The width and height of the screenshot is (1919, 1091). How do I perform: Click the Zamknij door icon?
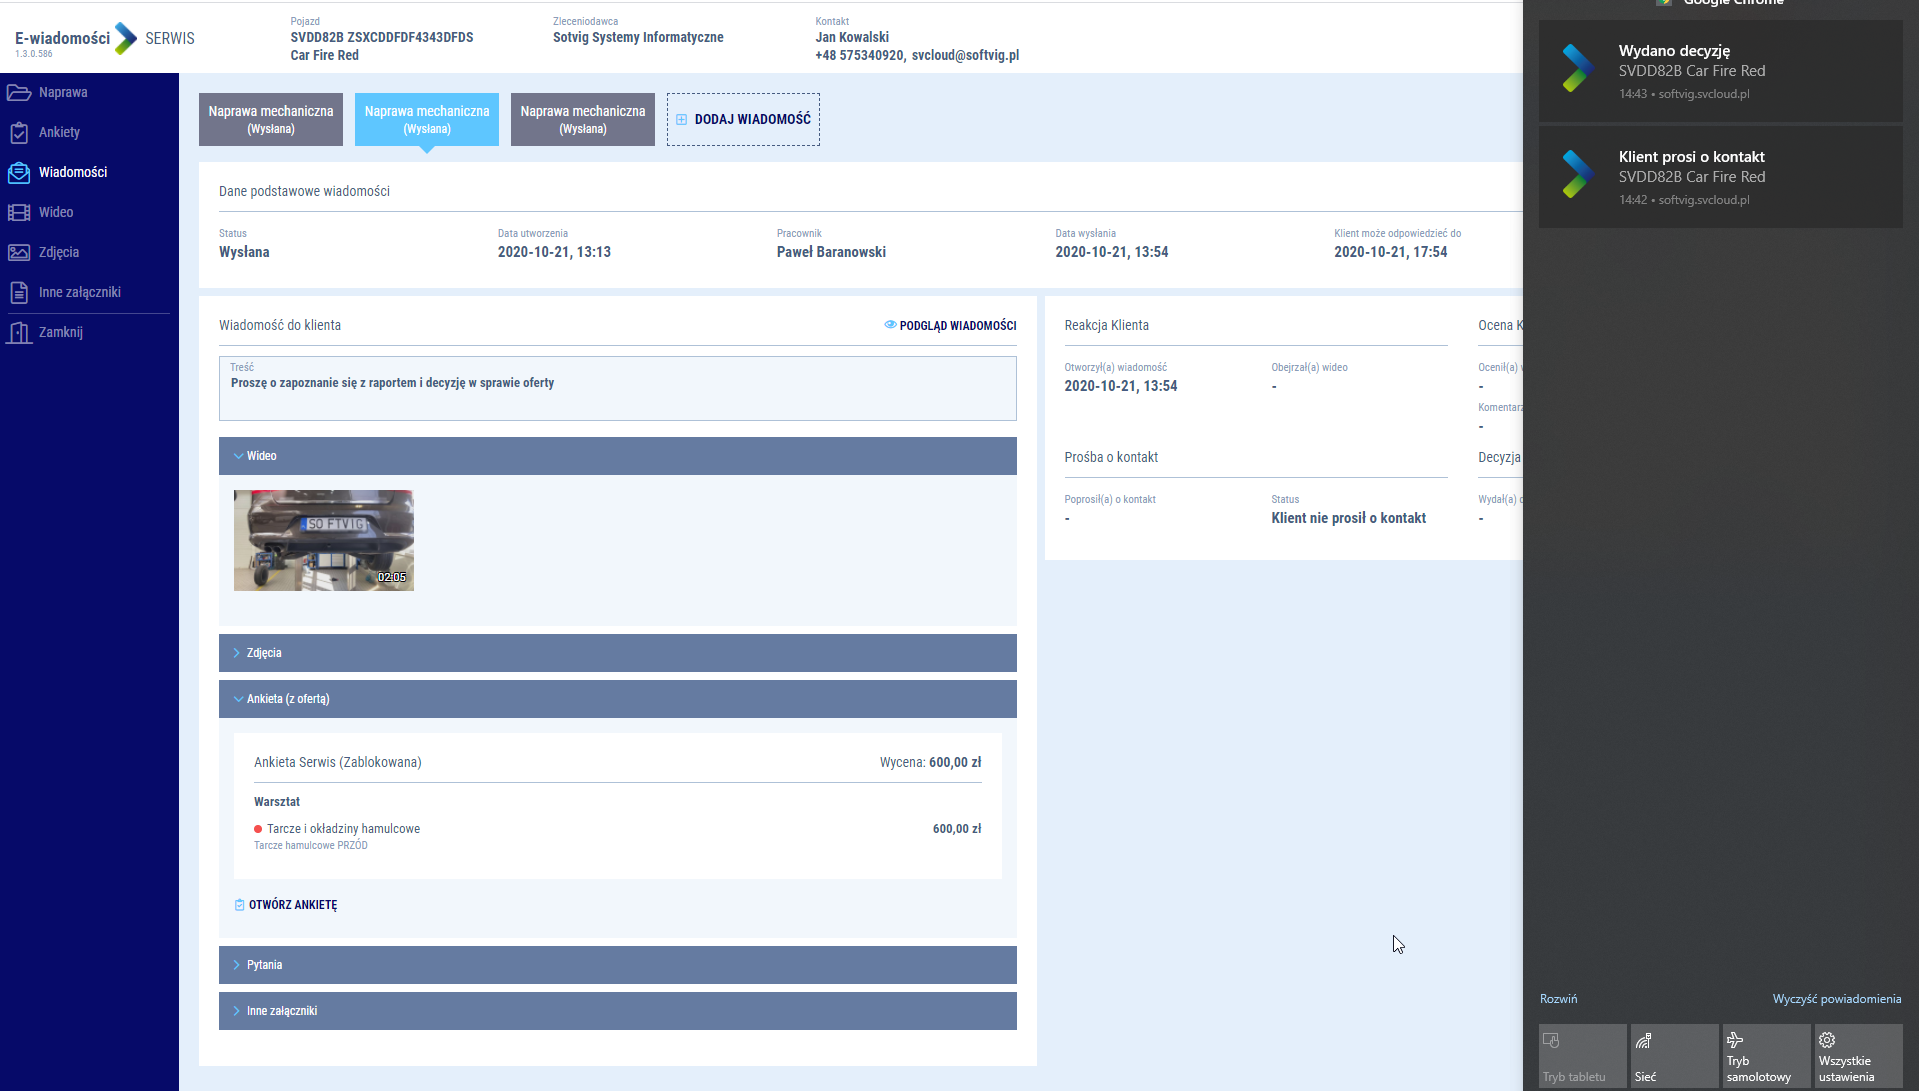19,333
